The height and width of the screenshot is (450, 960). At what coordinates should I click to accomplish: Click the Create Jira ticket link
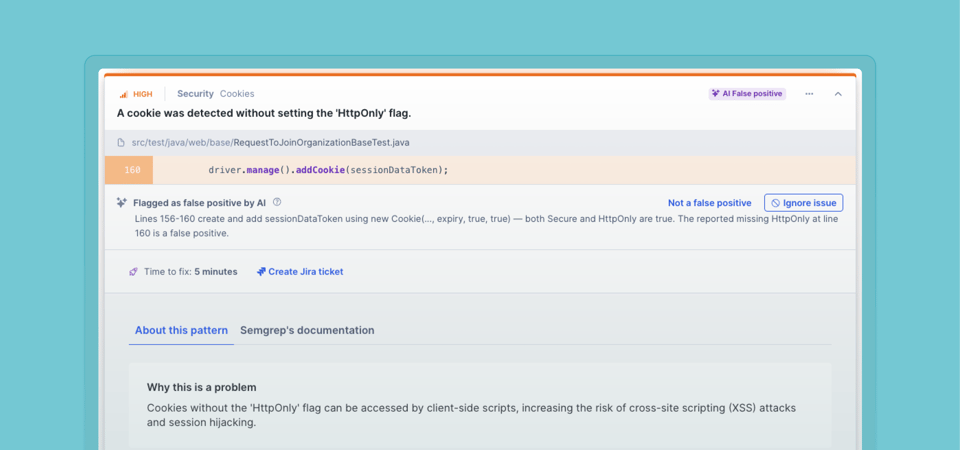tap(305, 272)
